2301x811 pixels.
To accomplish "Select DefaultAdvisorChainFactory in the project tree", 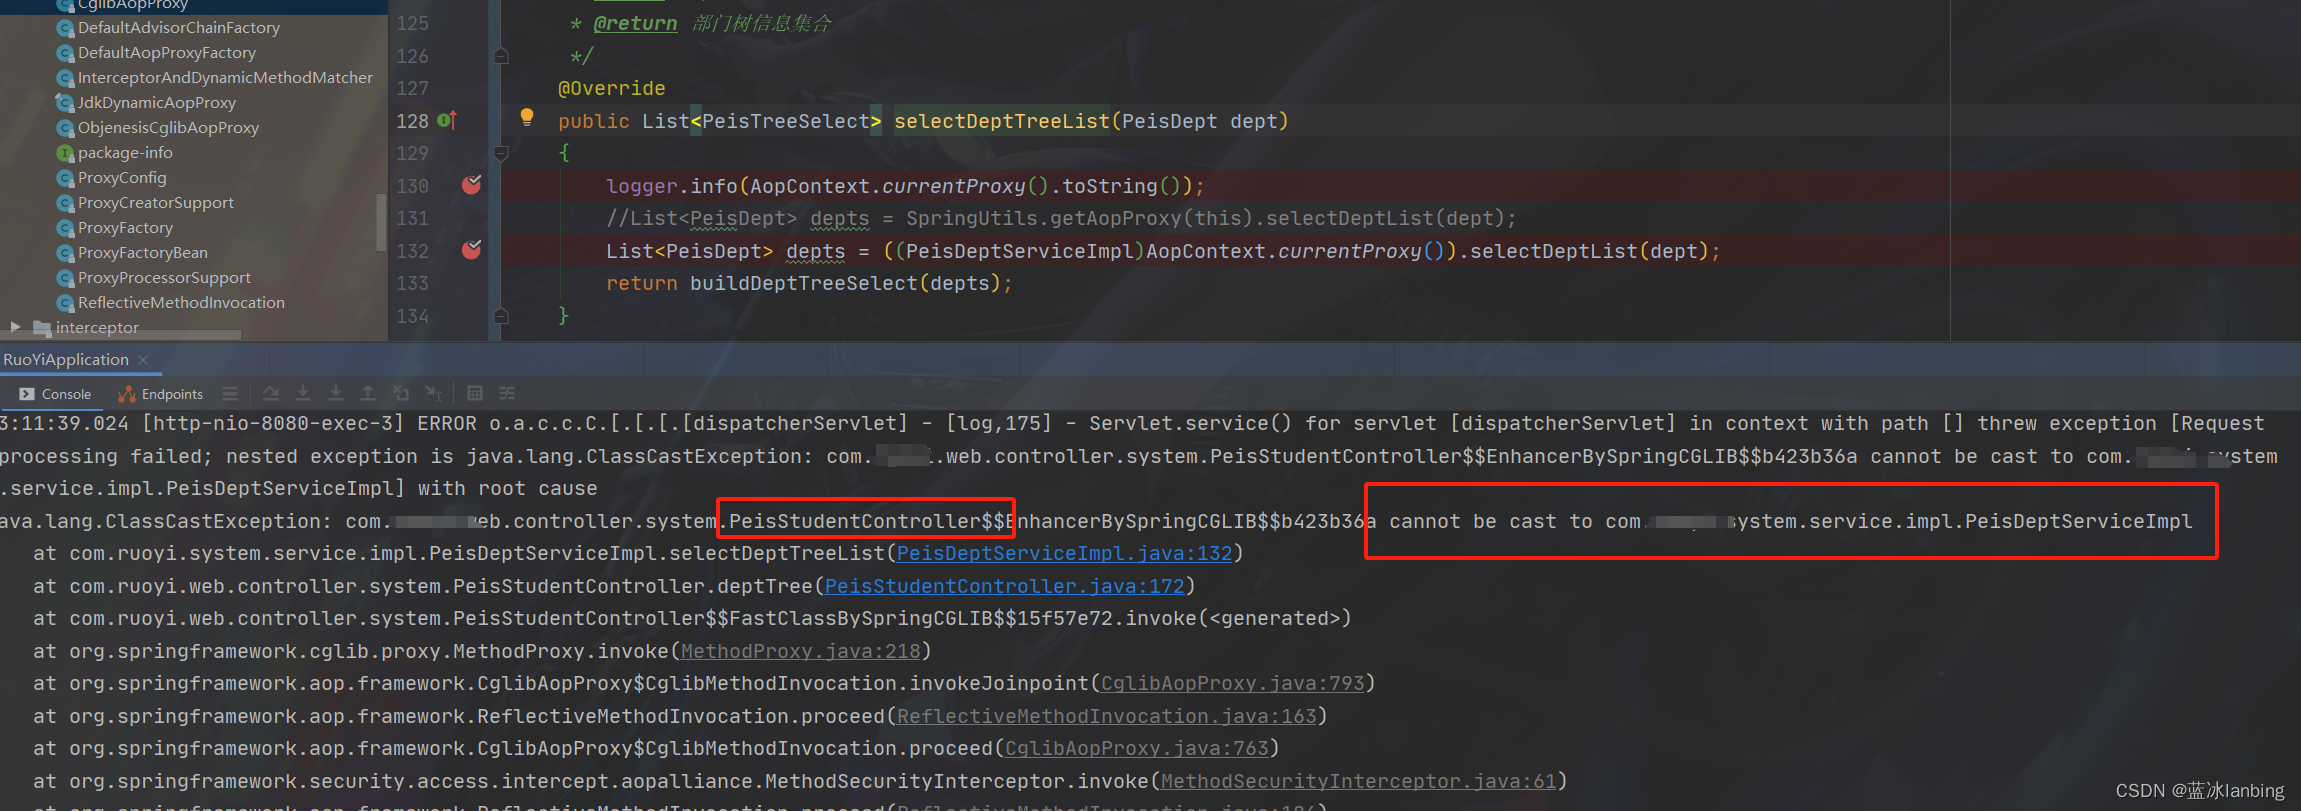I will click(x=179, y=28).
